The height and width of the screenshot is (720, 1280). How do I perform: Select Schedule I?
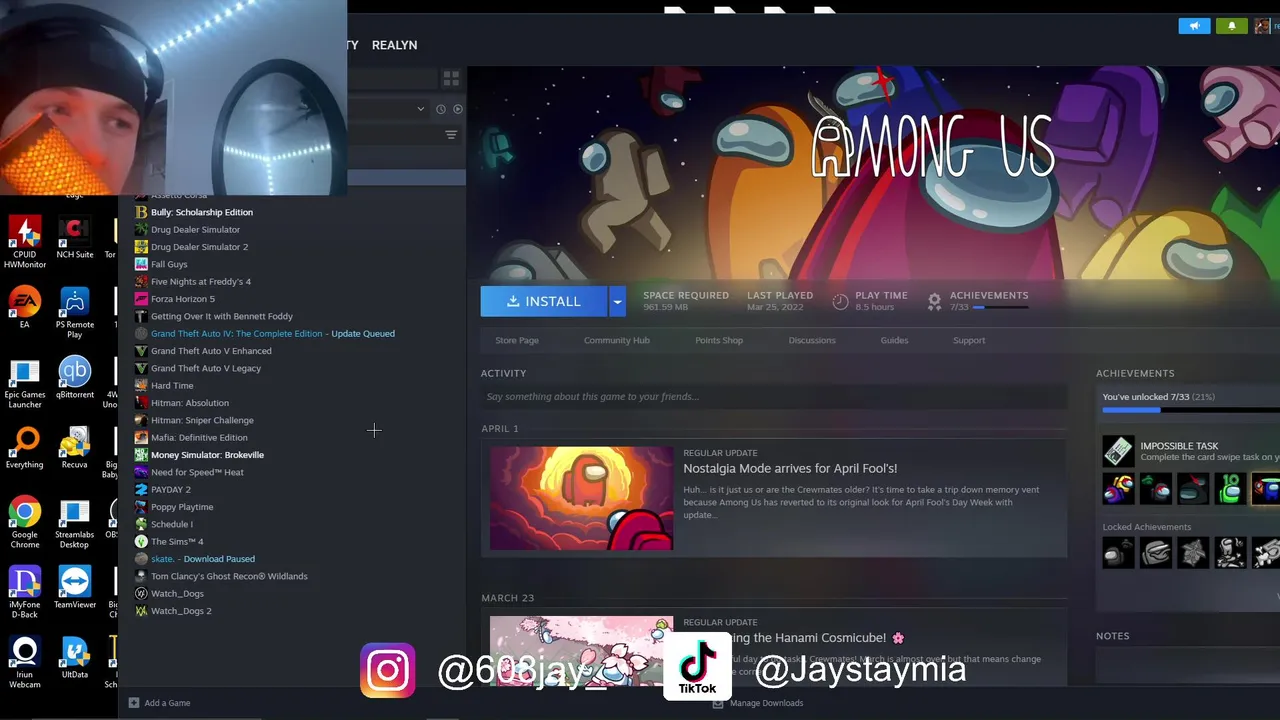click(172, 524)
